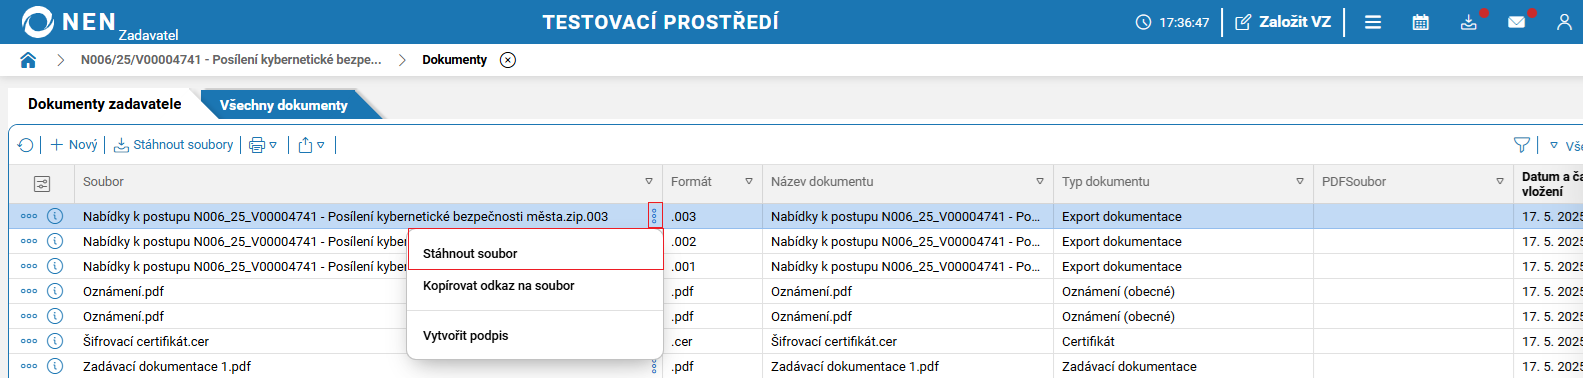
Task: Show info for Šifrovací certifikát.cer row
Action: [x=56, y=341]
